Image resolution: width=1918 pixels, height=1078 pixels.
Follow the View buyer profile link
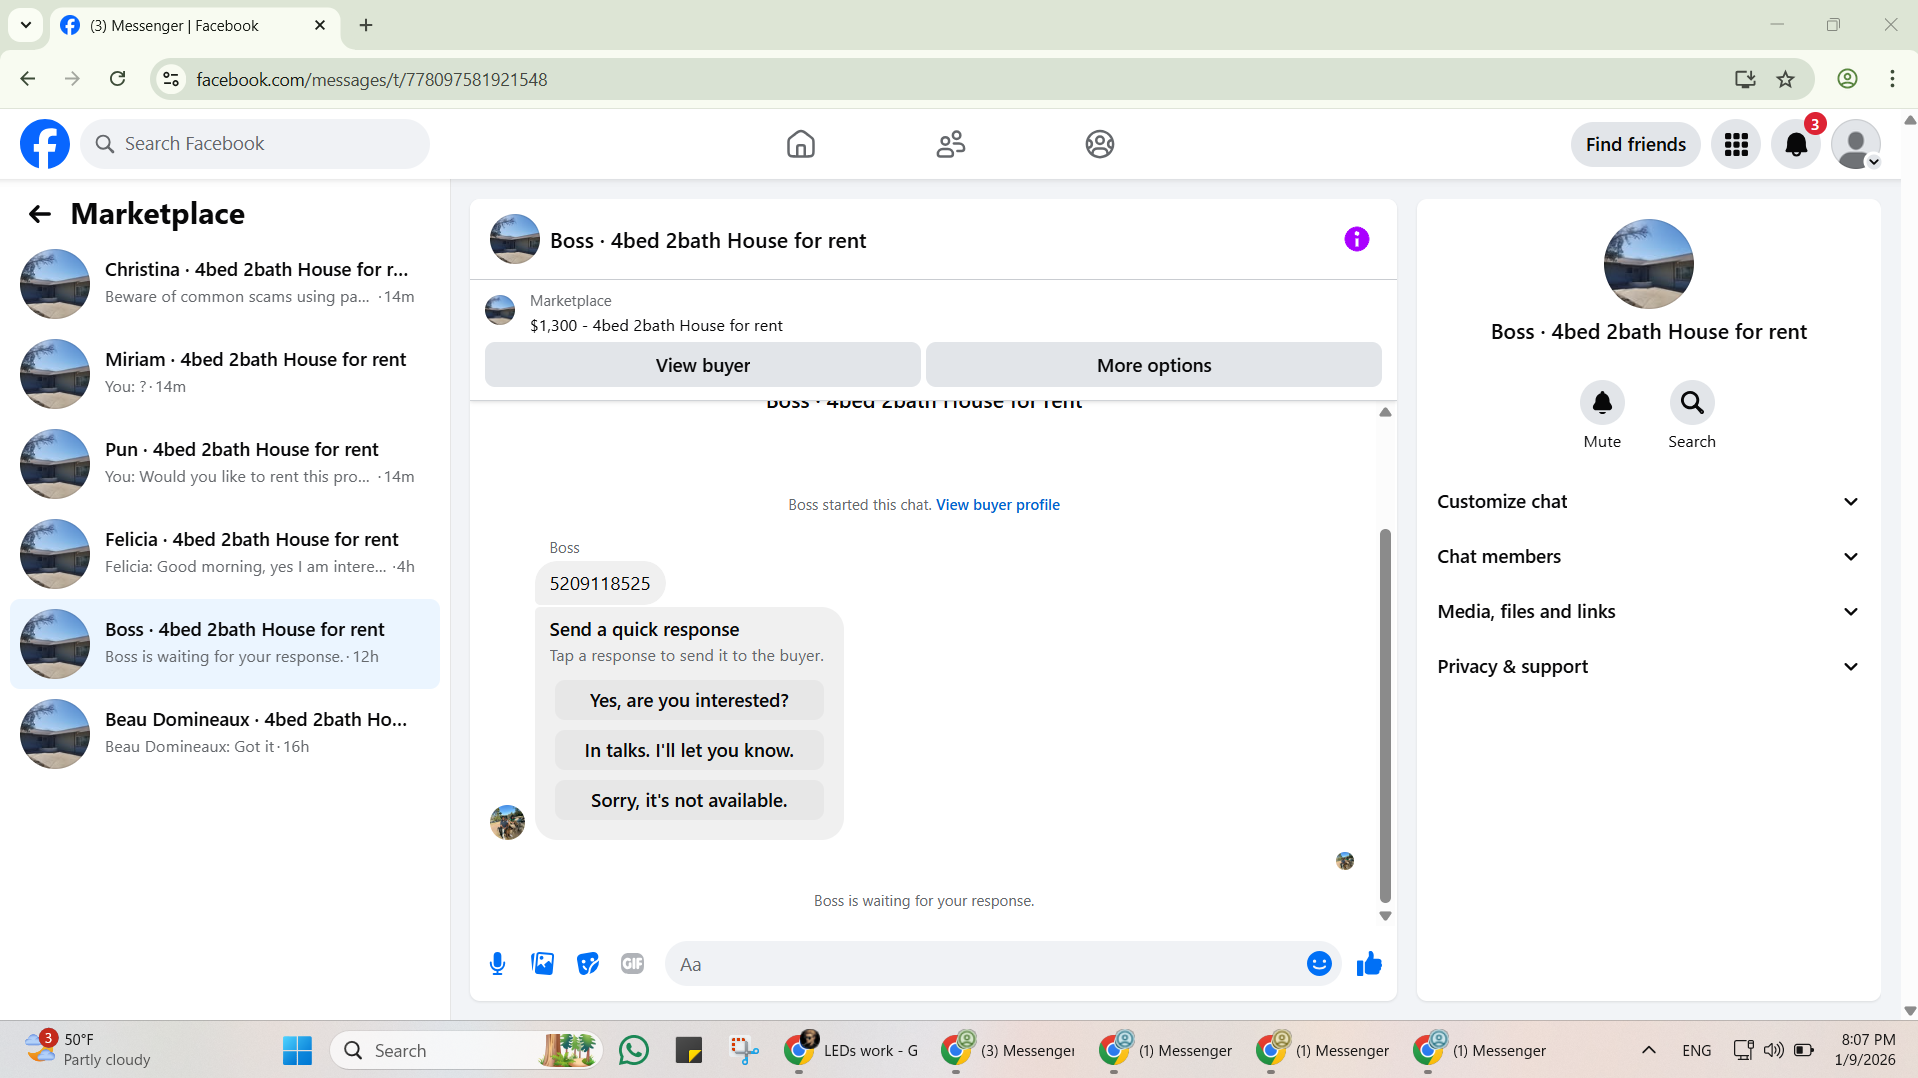click(x=997, y=505)
